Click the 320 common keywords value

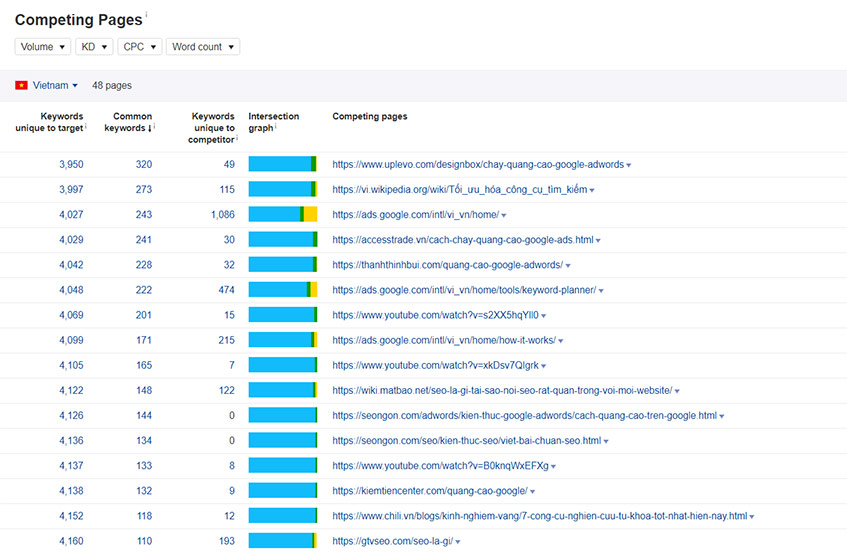[x=144, y=164]
